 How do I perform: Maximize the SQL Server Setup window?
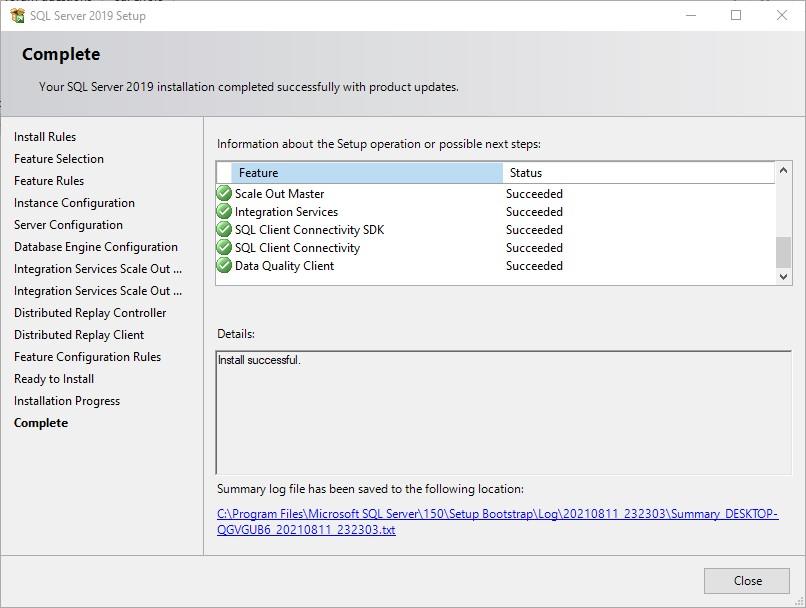tap(736, 15)
